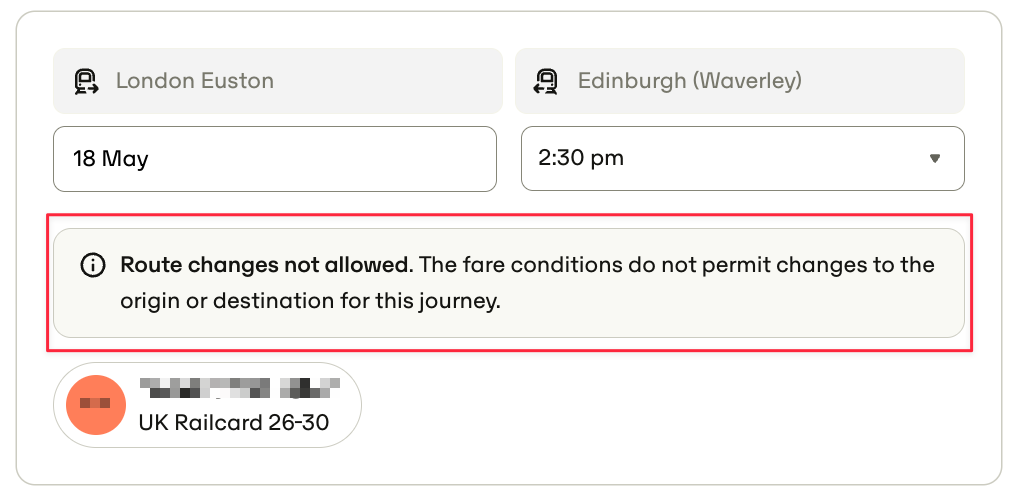Screen dimensions: 1019x495
Task: Click the blurred passenger name text
Action: [x=239, y=387]
